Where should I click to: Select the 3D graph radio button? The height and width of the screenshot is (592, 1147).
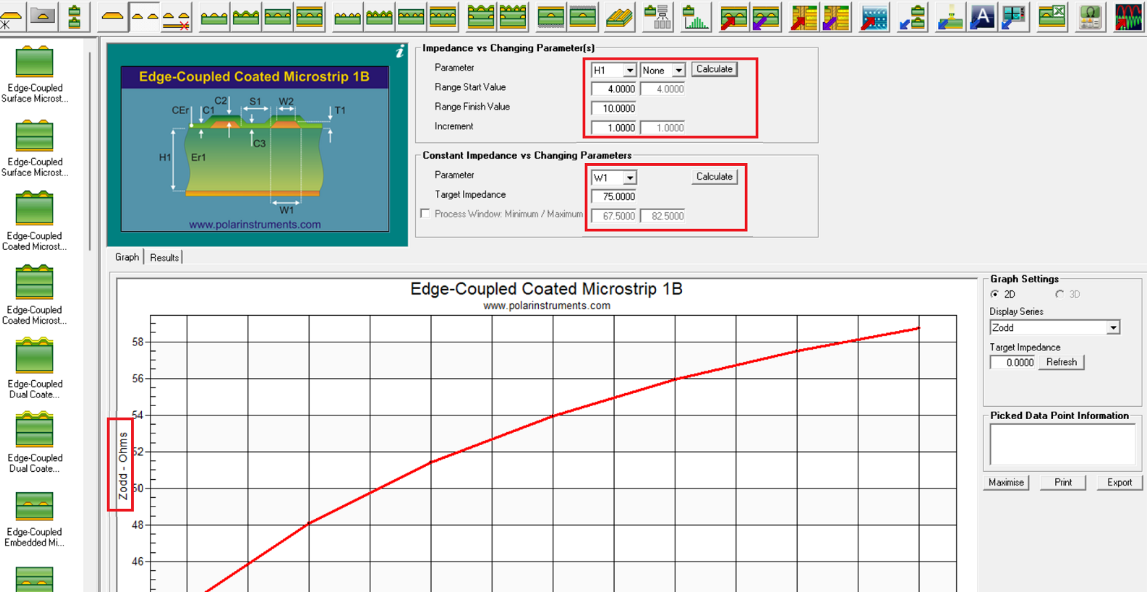pyautogui.click(x=1060, y=294)
